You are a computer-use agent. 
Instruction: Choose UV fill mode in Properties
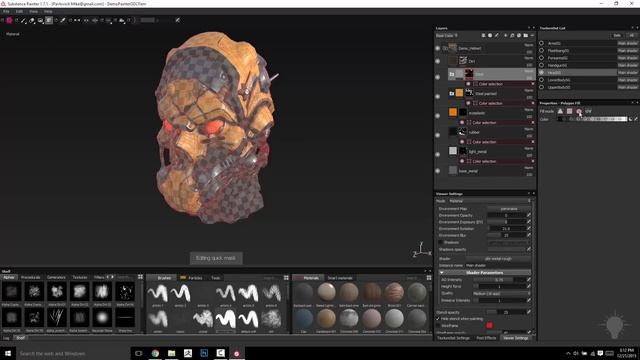[x=588, y=111]
